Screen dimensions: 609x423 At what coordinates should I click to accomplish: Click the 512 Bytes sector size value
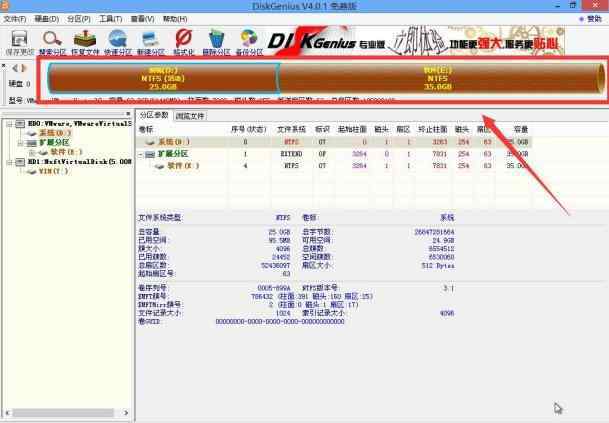click(438, 266)
